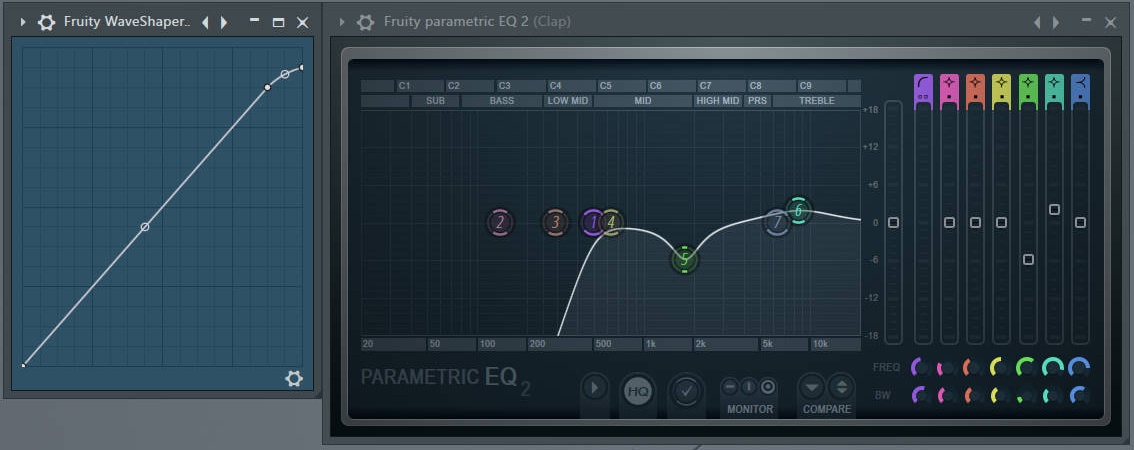
Task: Click band 7 gain slider handle
Action: [1080, 222]
